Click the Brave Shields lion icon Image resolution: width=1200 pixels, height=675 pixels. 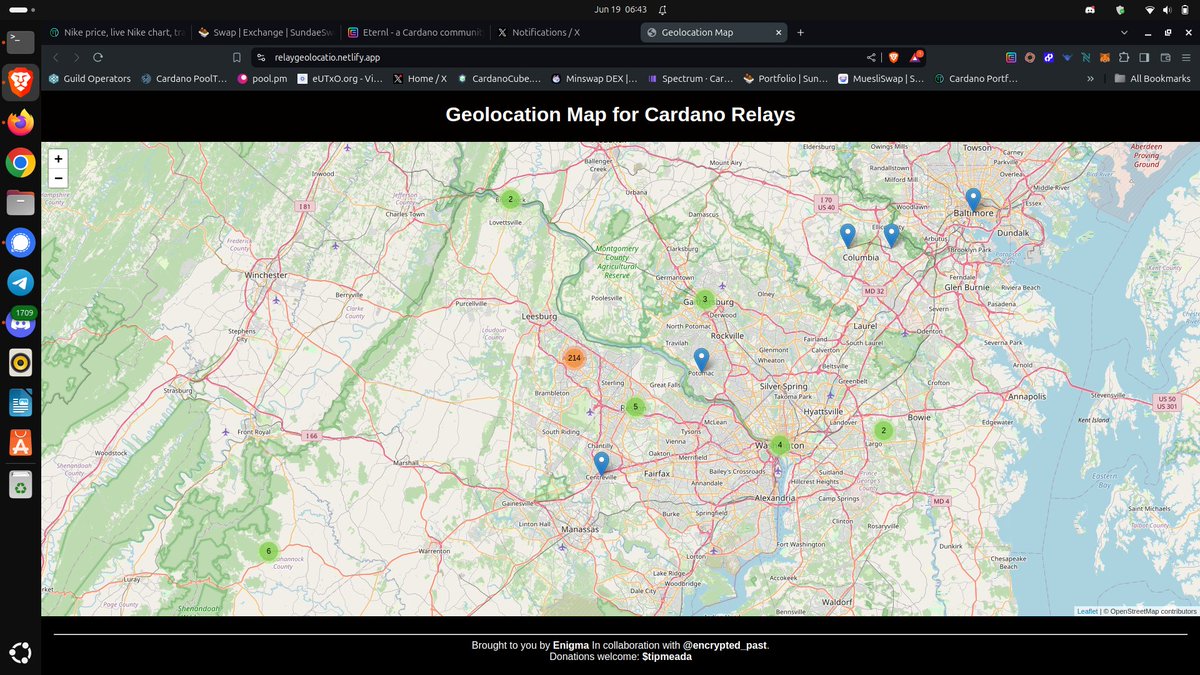click(893, 57)
